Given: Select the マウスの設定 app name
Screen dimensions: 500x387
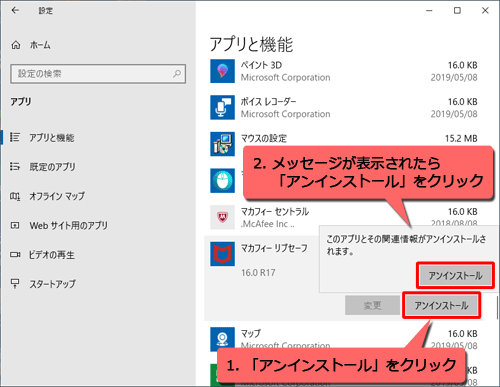Looking at the screenshot, I should [264, 138].
